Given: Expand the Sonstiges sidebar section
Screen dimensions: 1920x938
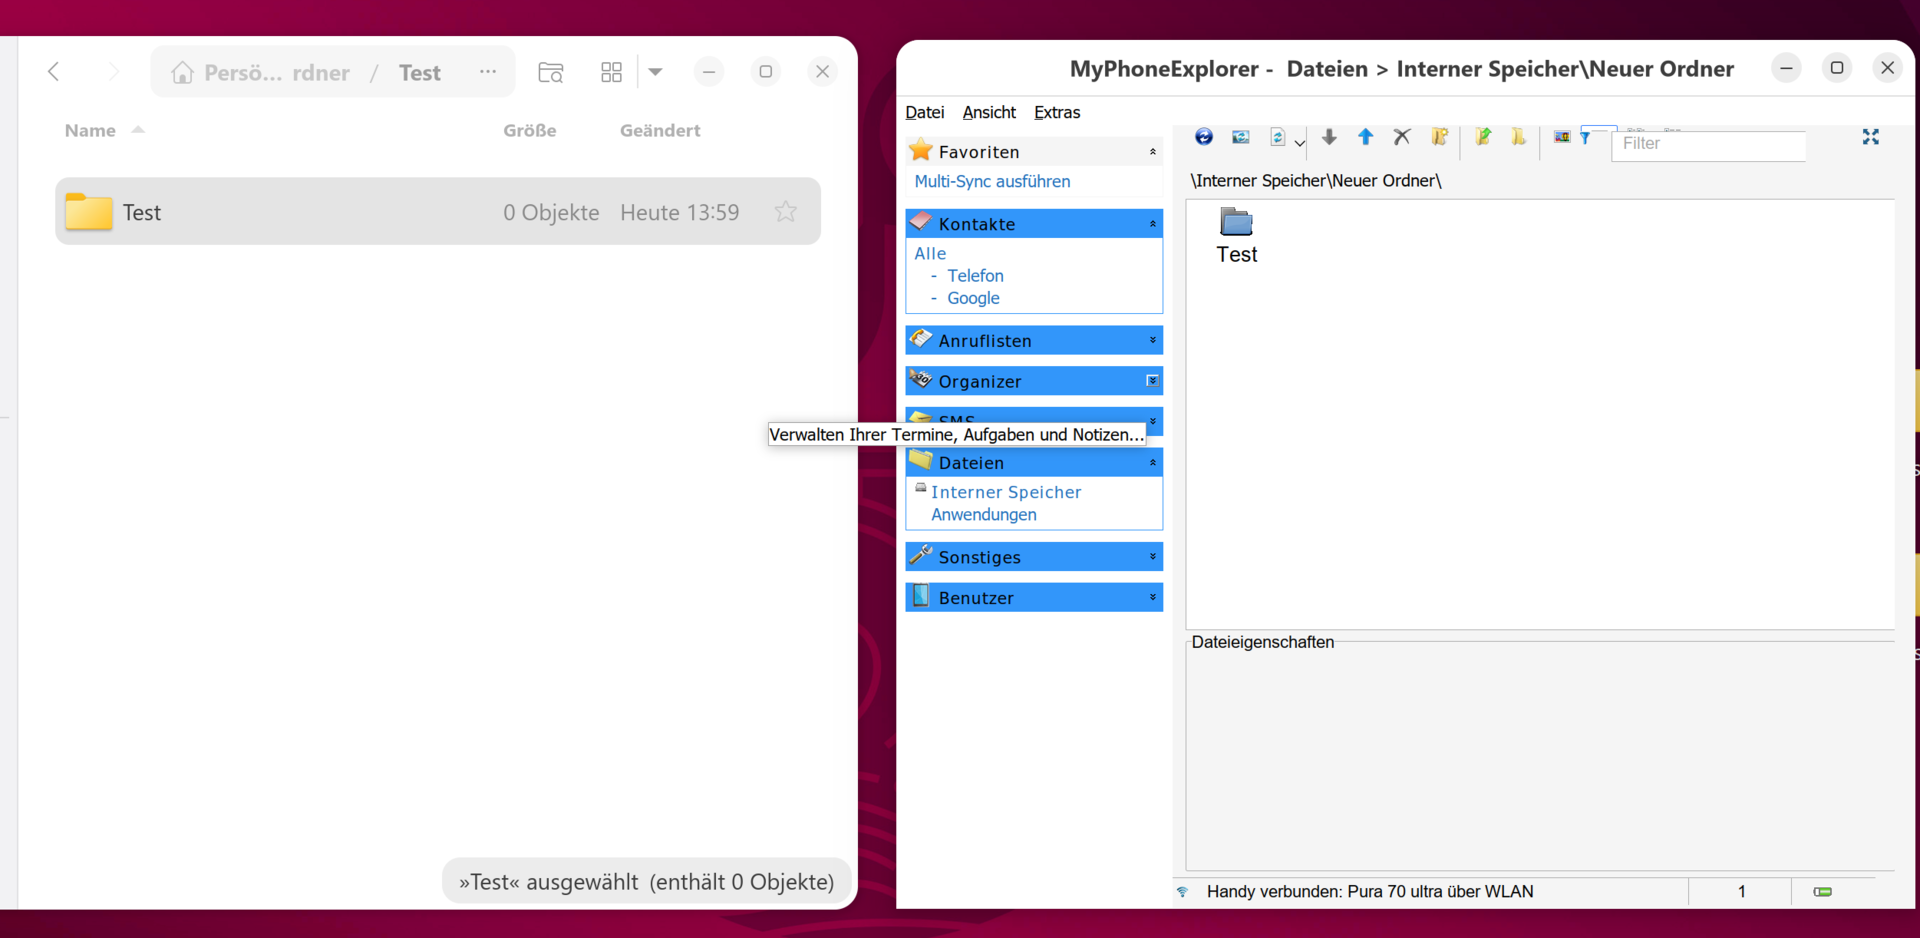Looking at the screenshot, I should (1152, 557).
